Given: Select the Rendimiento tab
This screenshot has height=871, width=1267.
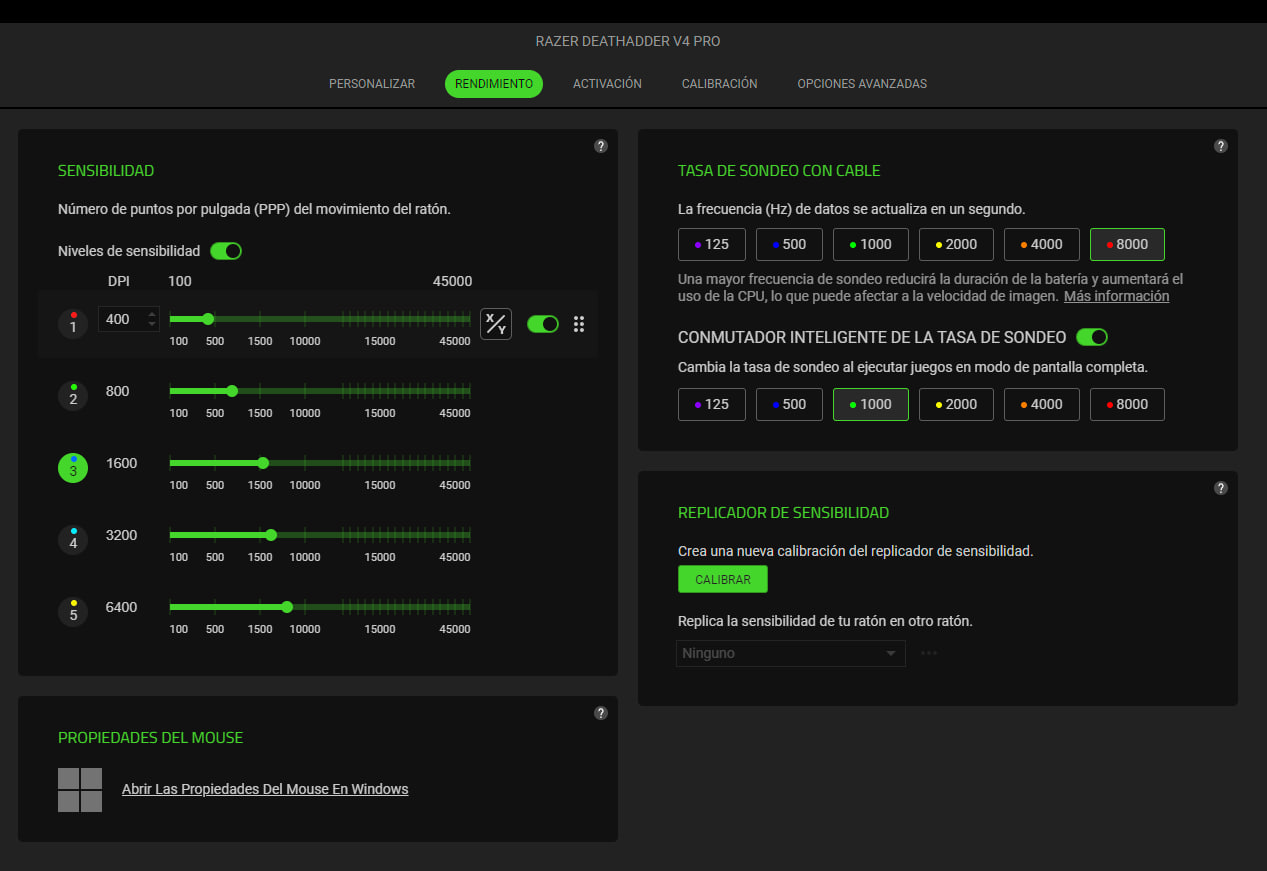Looking at the screenshot, I should 494,84.
